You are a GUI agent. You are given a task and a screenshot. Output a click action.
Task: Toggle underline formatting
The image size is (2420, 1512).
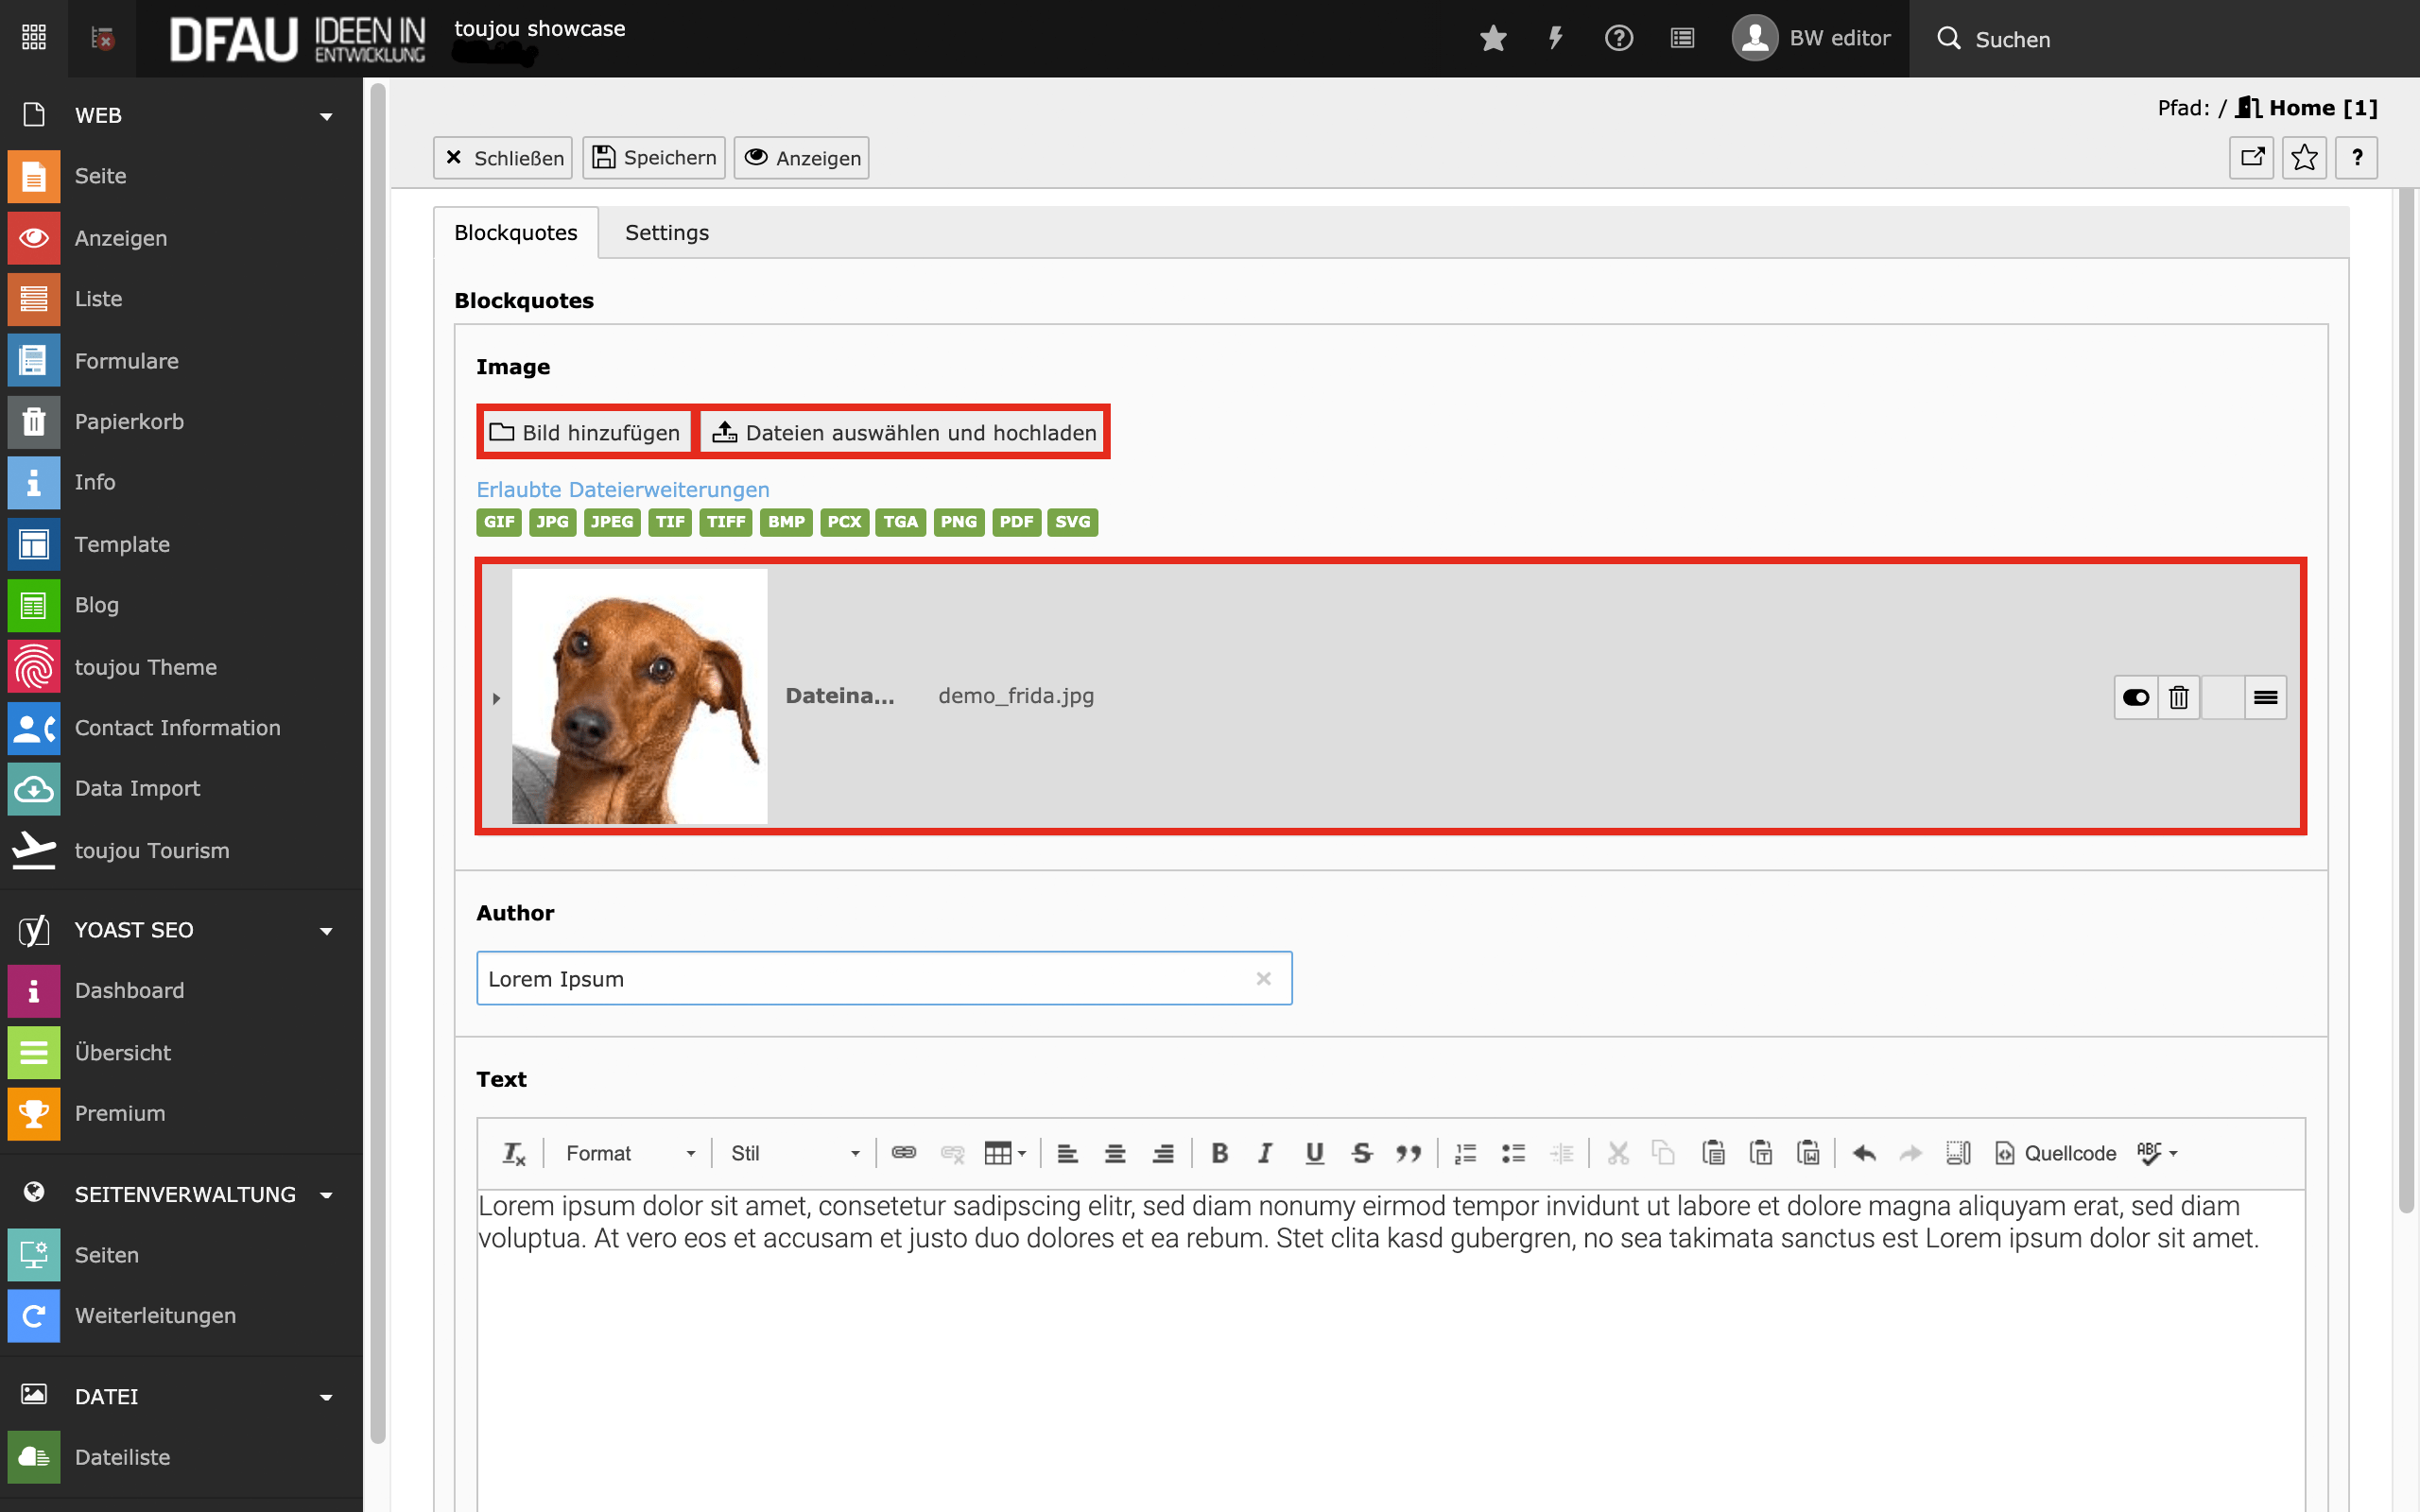[1314, 1153]
